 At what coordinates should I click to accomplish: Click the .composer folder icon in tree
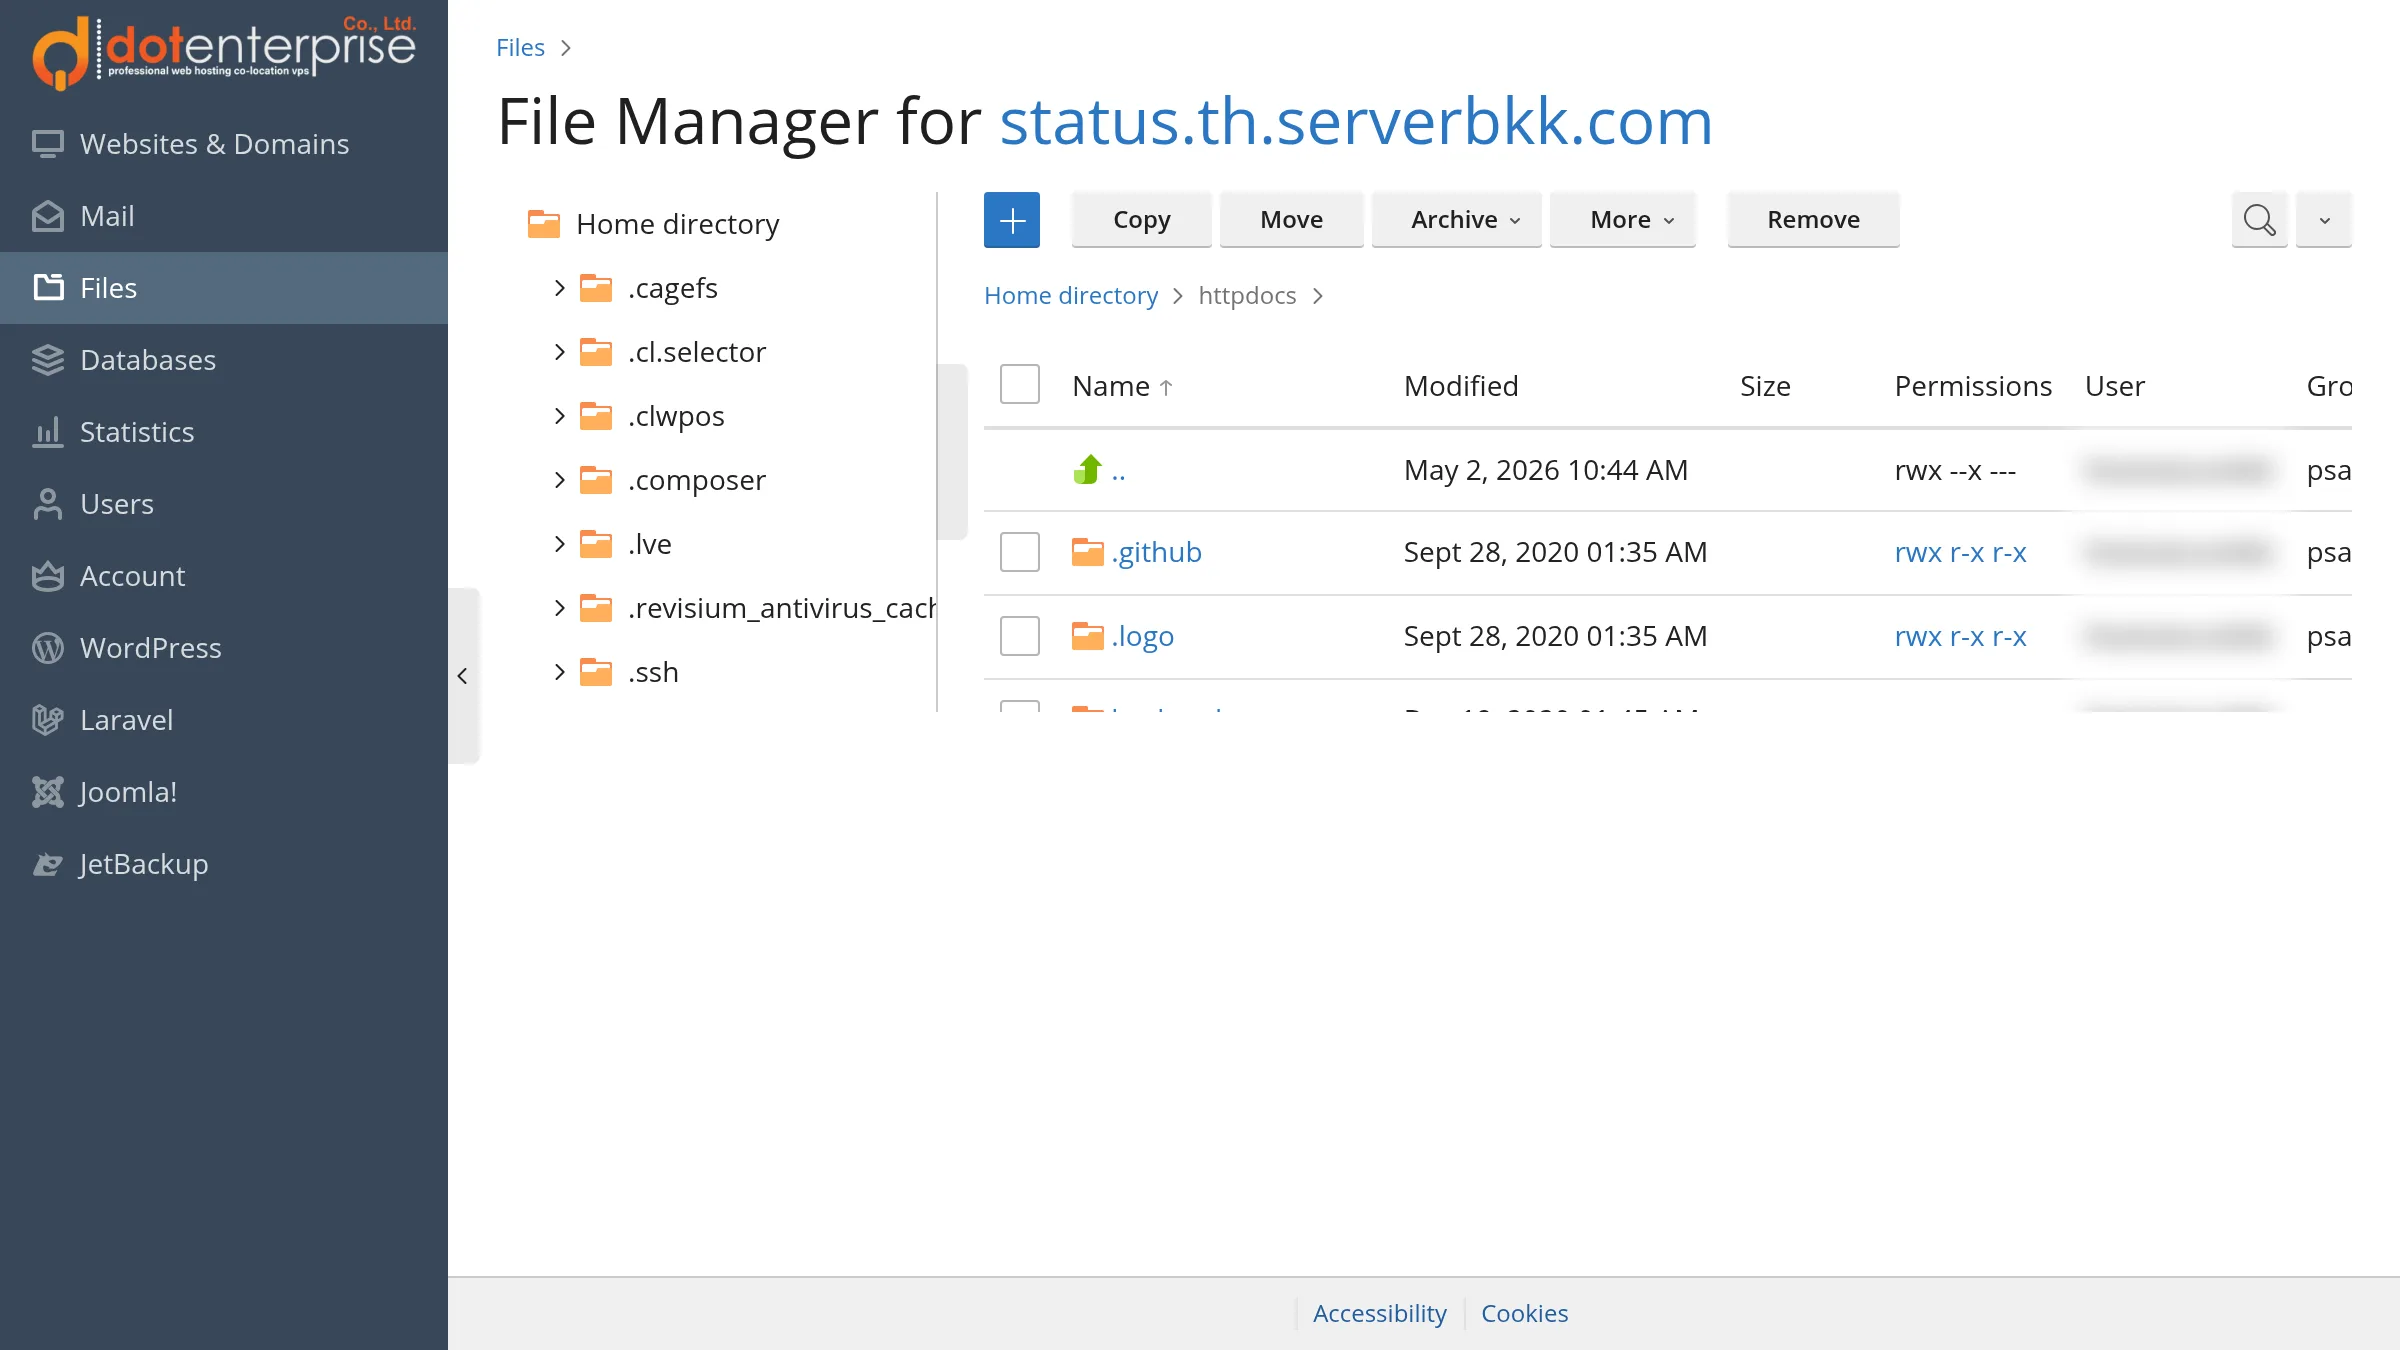[x=596, y=480]
